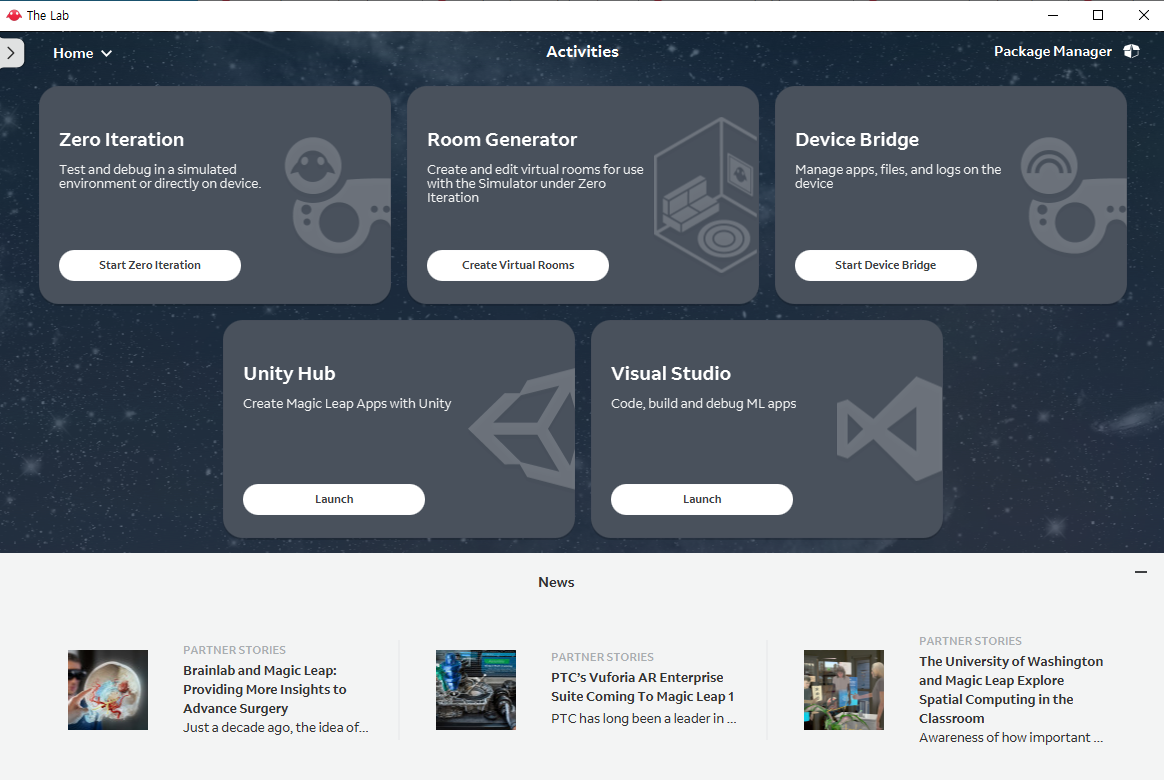Viewport: 1164px width, 780px height.
Task: Read PTC's Vuforia AR Enterprise Suite headline
Action: click(643, 687)
